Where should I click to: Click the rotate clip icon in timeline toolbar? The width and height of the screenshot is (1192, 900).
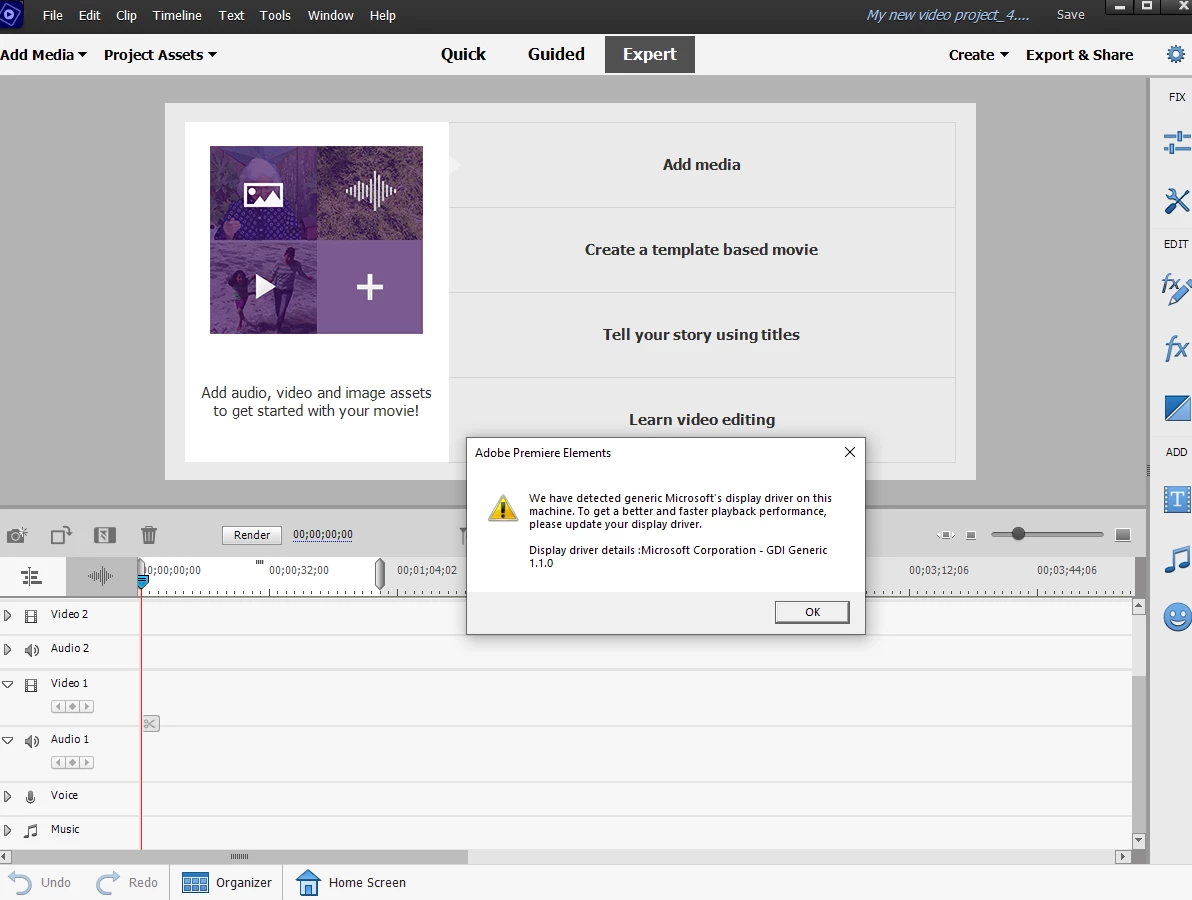(61, 535)
